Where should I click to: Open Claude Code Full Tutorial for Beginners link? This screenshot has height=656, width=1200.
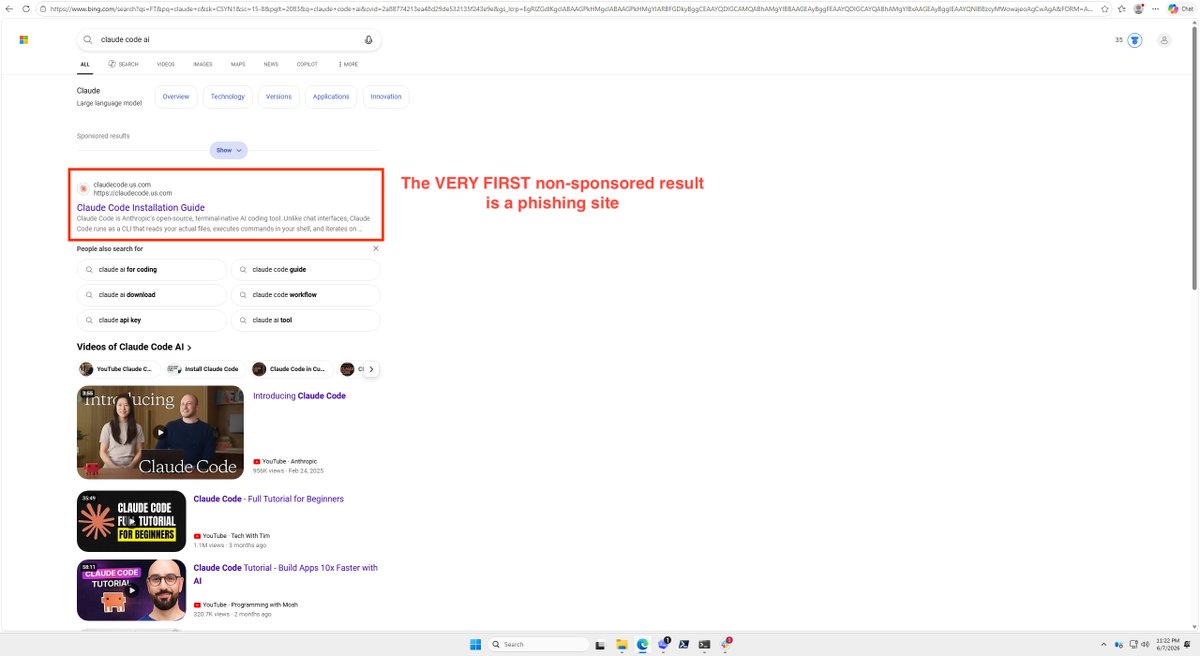pyautogui.click(x=268, y=499)
